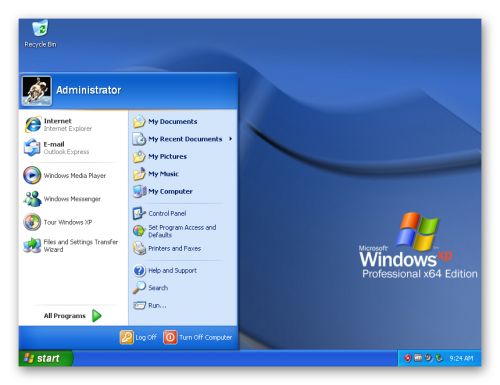The height and width of the screenshot is (385, 500).
Task: Click the start button on the taskbar
Action: 46,358
